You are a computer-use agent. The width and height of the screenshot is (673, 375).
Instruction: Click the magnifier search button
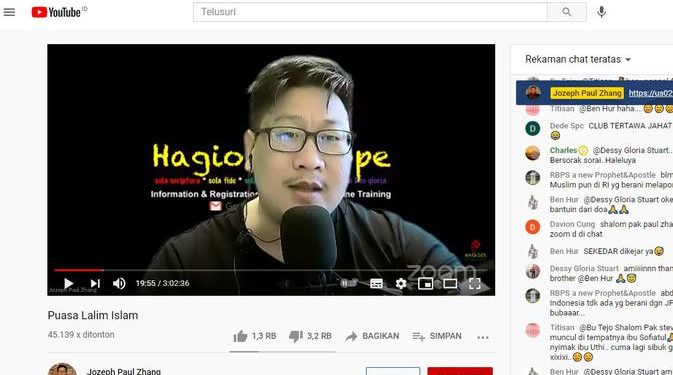[x=567, y=12]
